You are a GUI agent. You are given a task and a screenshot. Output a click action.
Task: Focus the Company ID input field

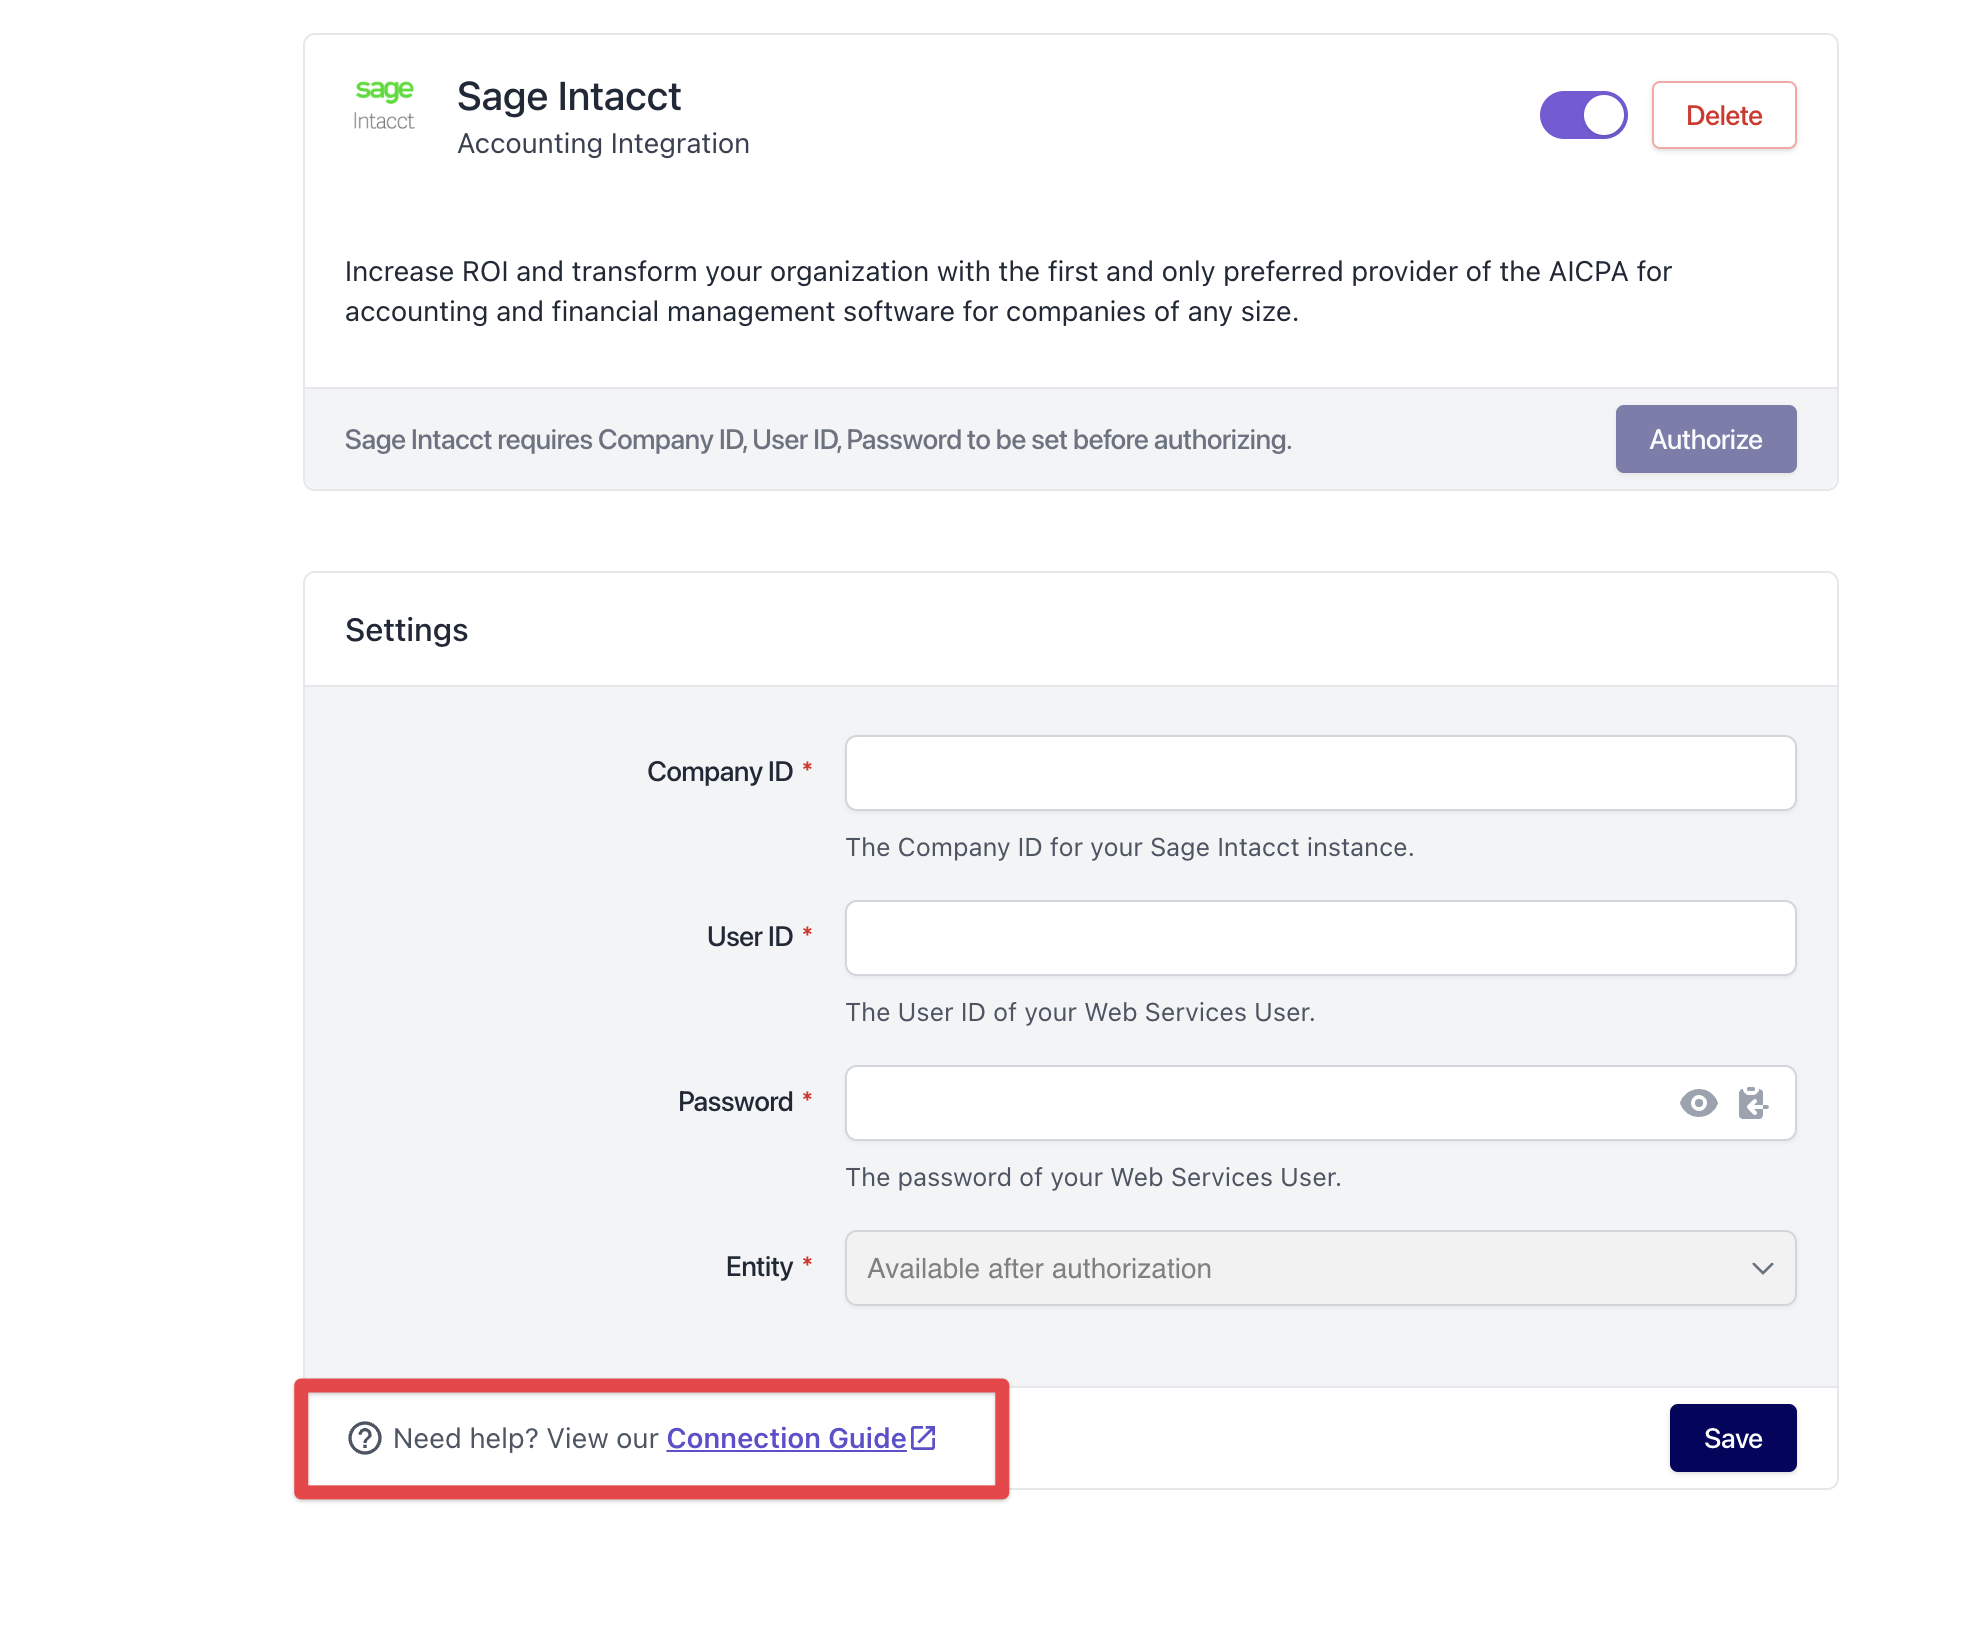point(1320,773)
